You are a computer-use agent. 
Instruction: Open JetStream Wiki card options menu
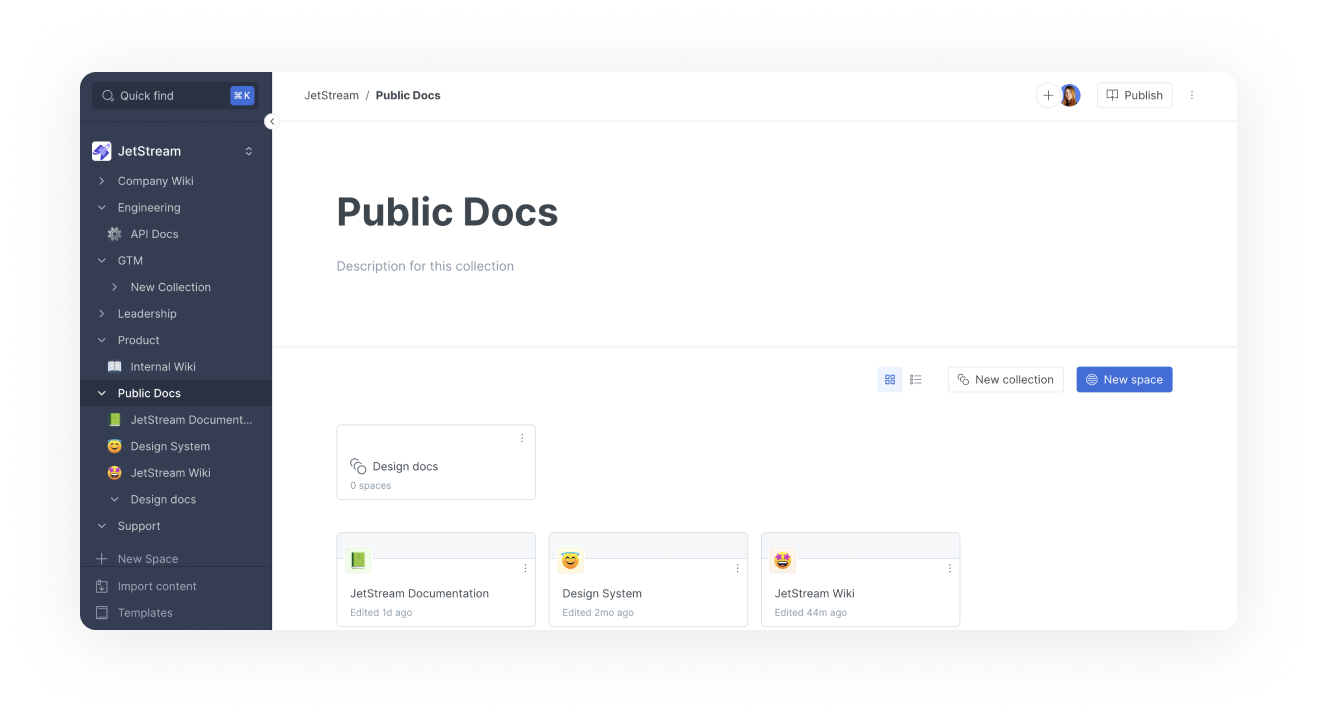click(x=949, y=568)
